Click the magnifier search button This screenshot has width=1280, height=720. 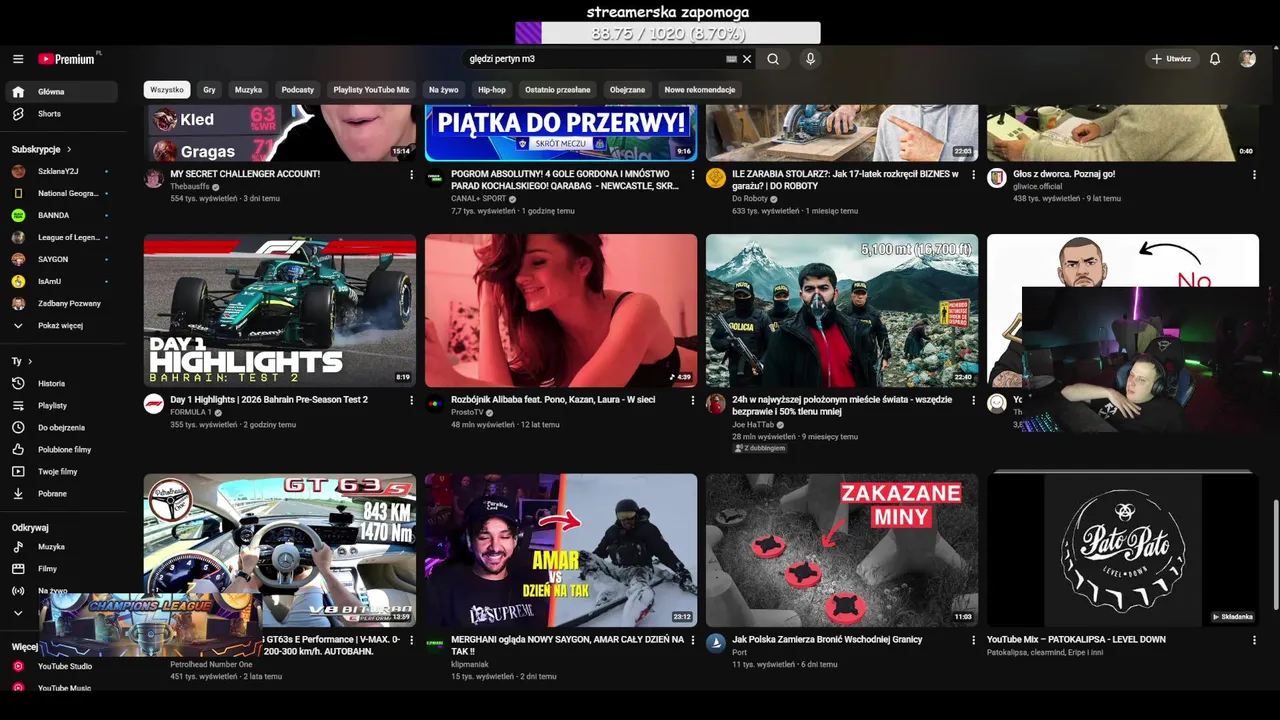pyautogui.click(x=773, y=59)
